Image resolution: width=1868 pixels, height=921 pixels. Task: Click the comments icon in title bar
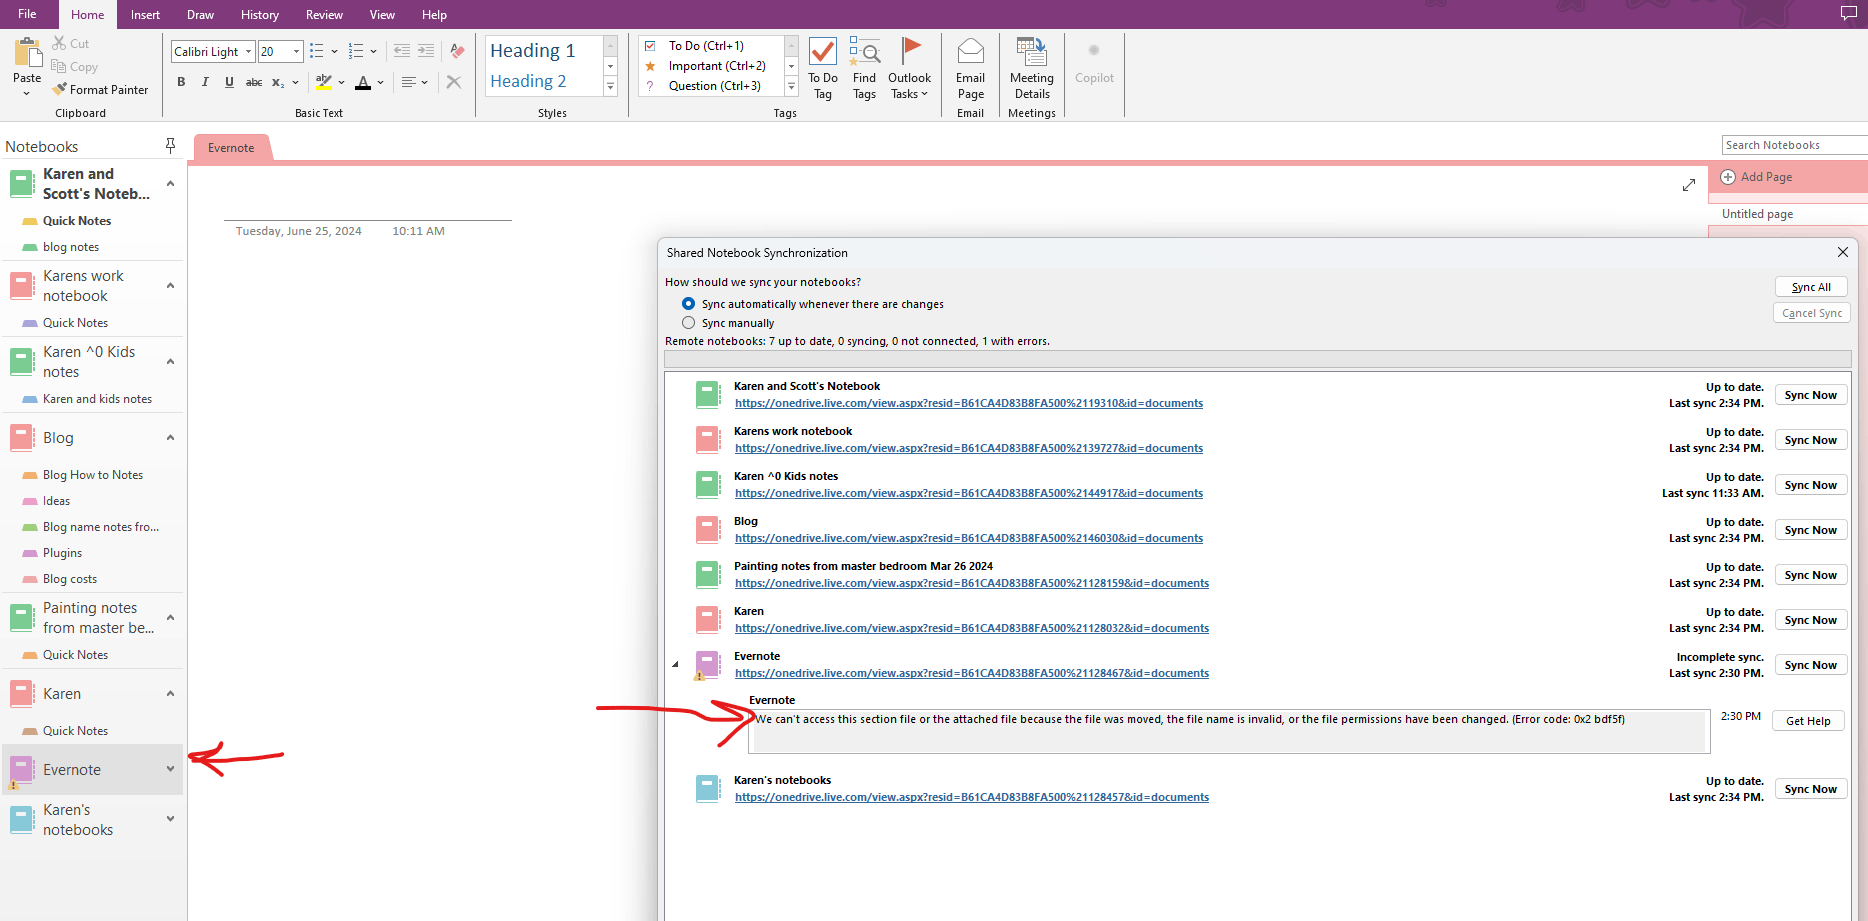click(x=1848, y=13)
